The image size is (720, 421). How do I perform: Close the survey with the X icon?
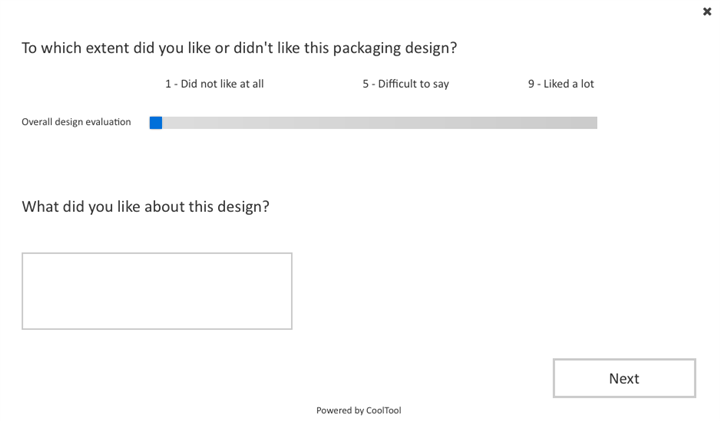point(707,12)
